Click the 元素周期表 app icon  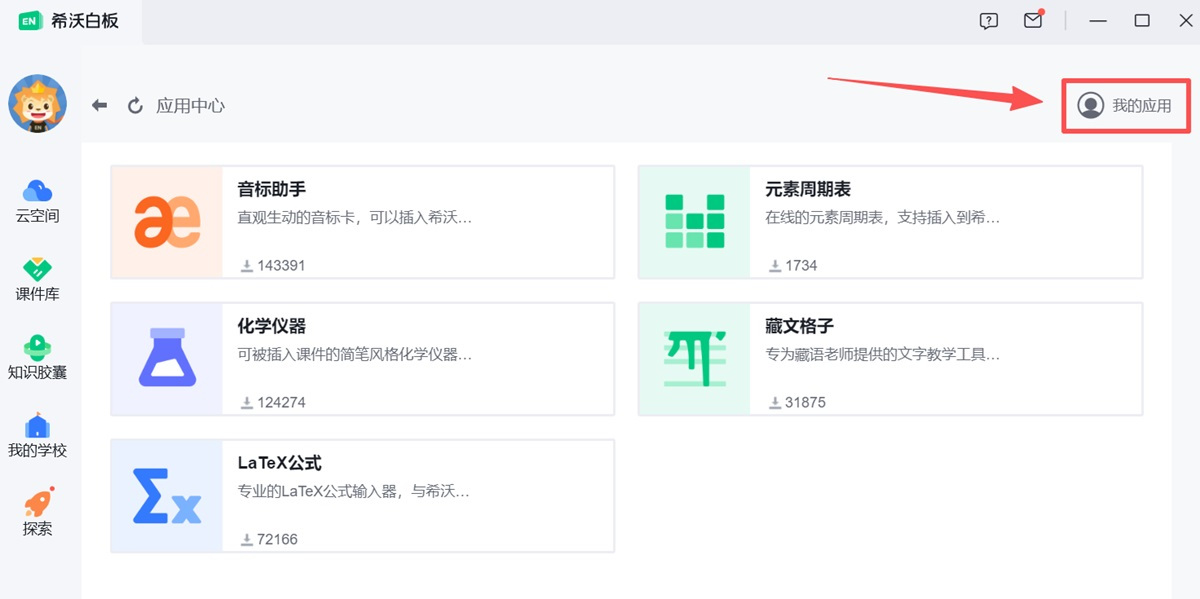(x=694, y=222)
